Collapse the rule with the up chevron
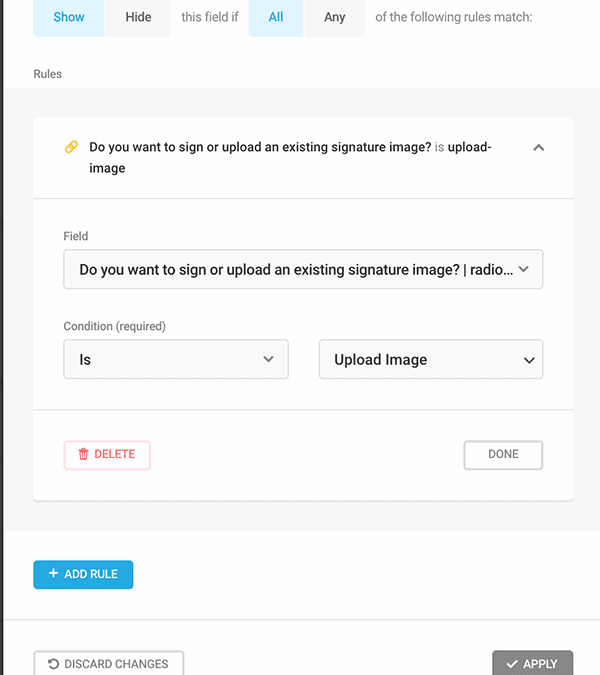The width and height of the screenshot is (600, 675). pos(538,148)
